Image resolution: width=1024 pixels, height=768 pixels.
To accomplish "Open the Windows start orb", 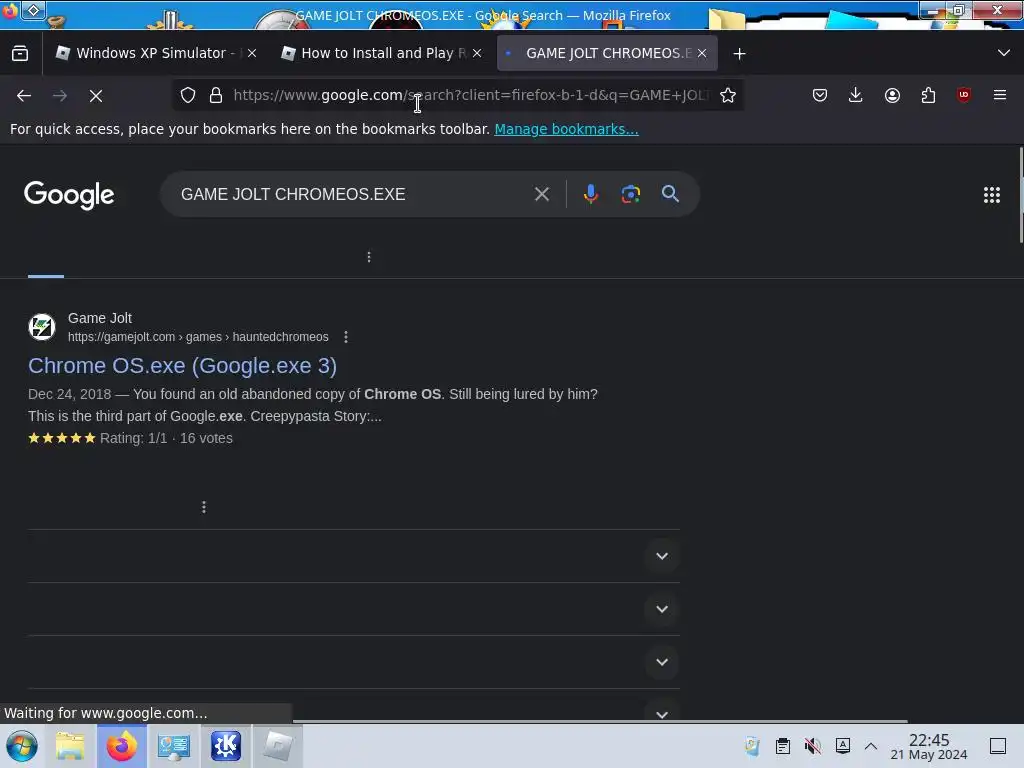I will click(22, 746).
